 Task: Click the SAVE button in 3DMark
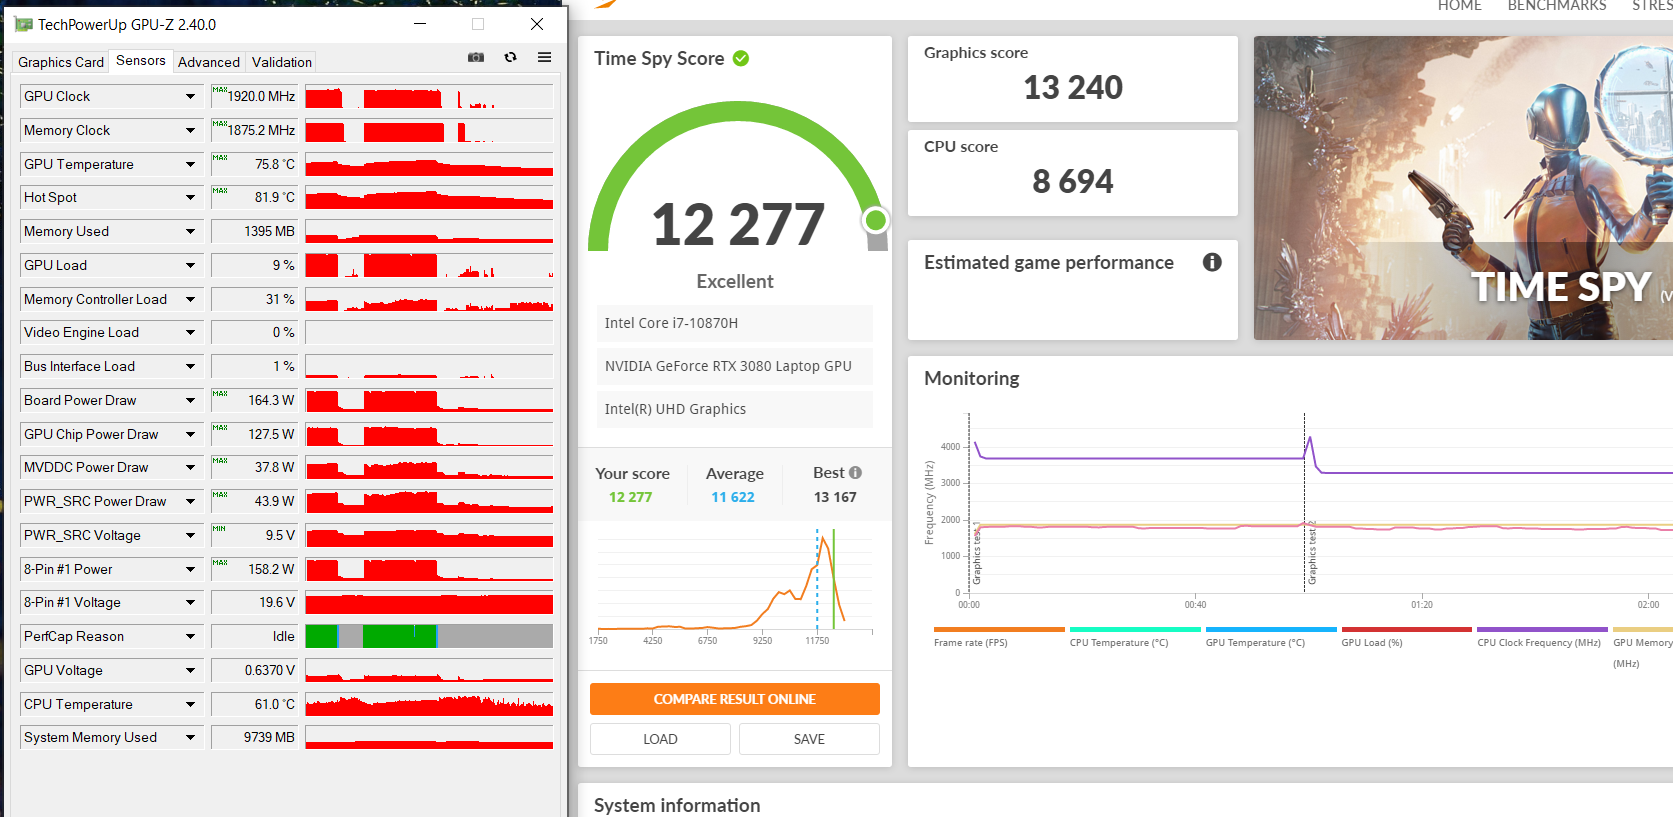[x=809, y=739]
